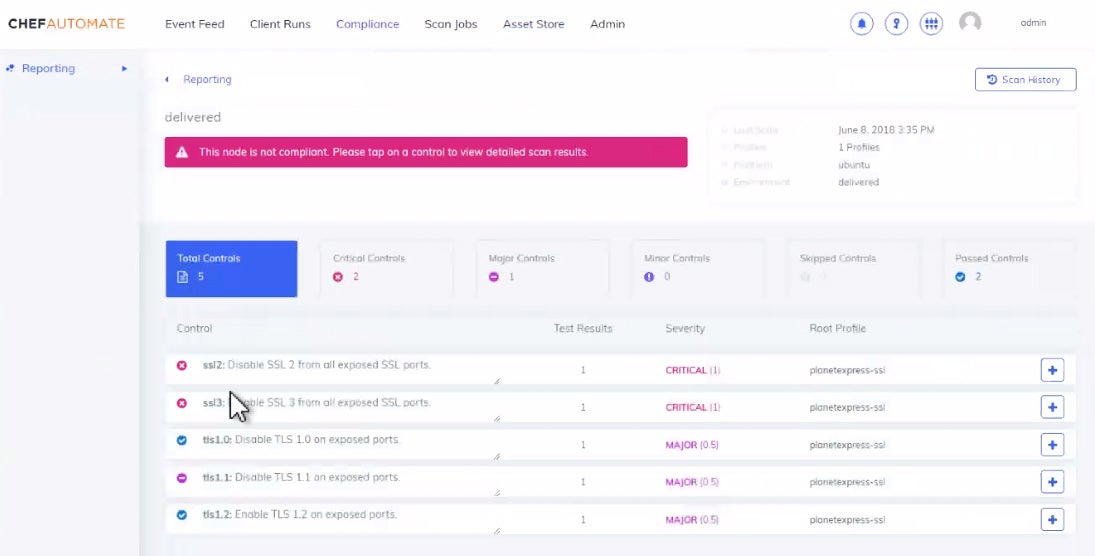Navigate to Asset Store
Viewport: 1095px width, 556px height.
coord(534,24)
